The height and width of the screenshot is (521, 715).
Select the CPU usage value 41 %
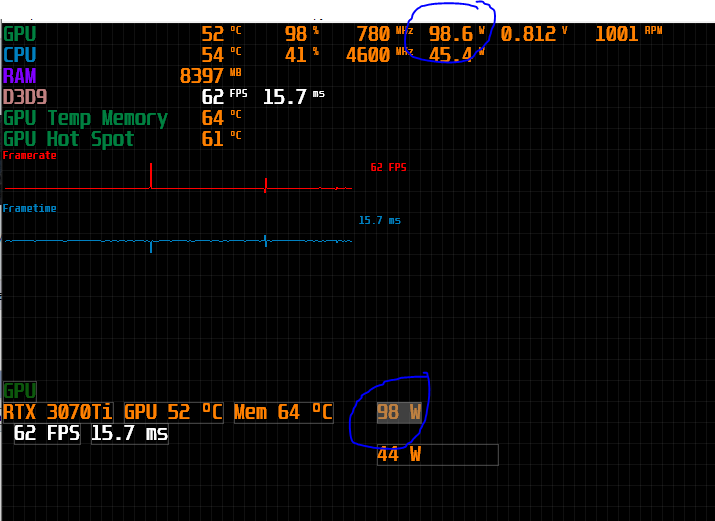301,55
